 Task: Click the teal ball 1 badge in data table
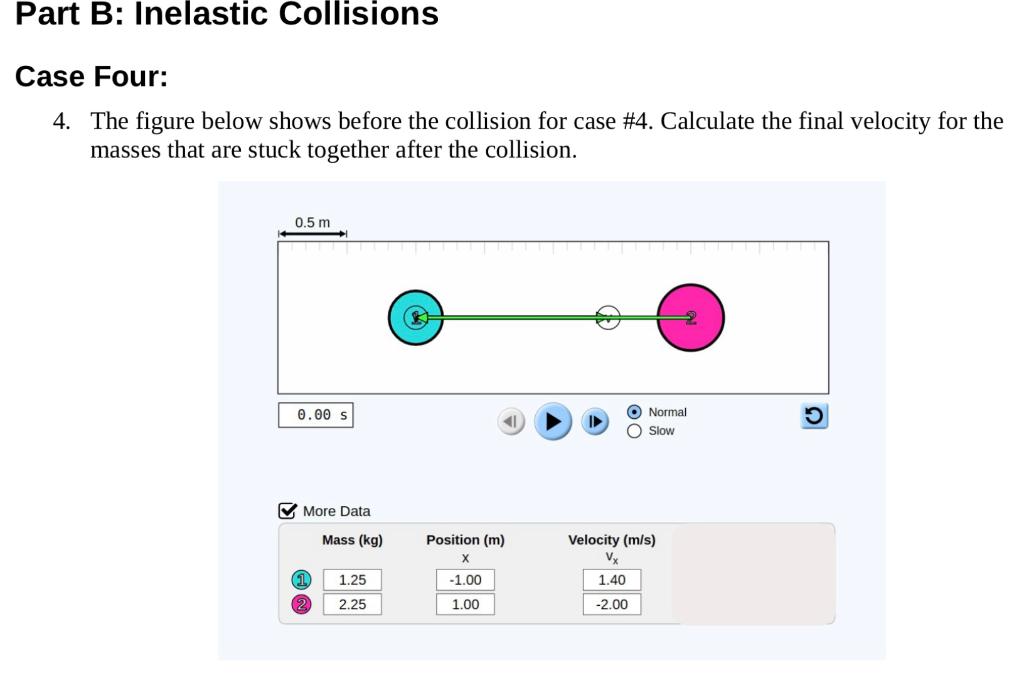[299, 579]
